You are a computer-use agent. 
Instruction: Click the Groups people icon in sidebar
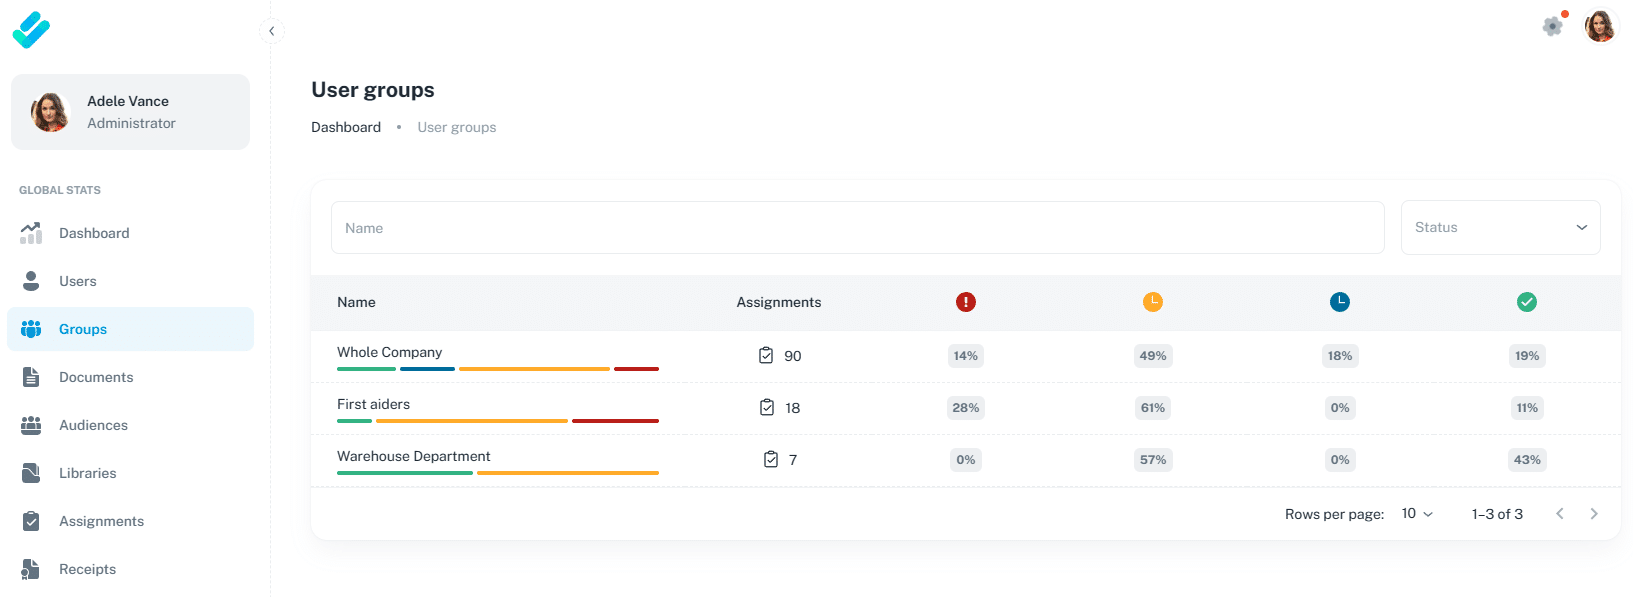click(x=31, y=329)
